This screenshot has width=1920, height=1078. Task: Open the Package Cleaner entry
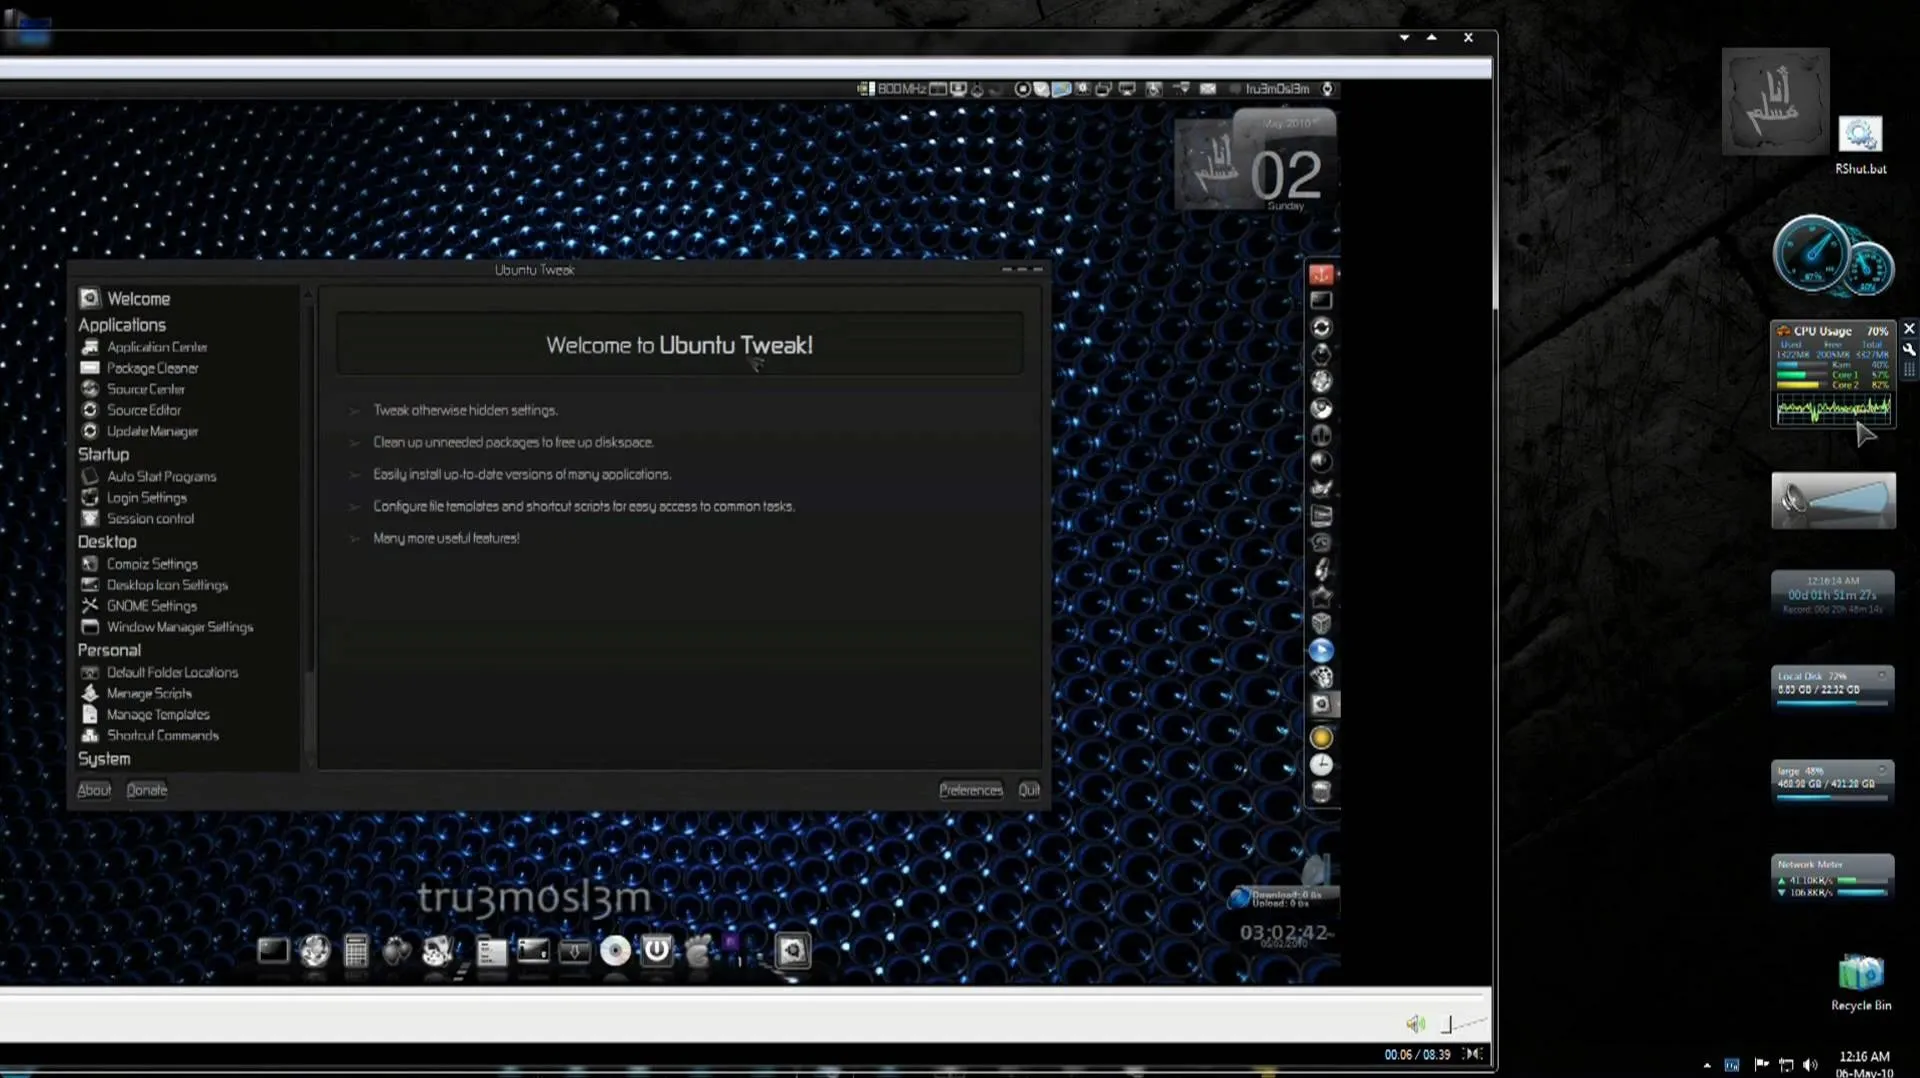click(140, 368)
